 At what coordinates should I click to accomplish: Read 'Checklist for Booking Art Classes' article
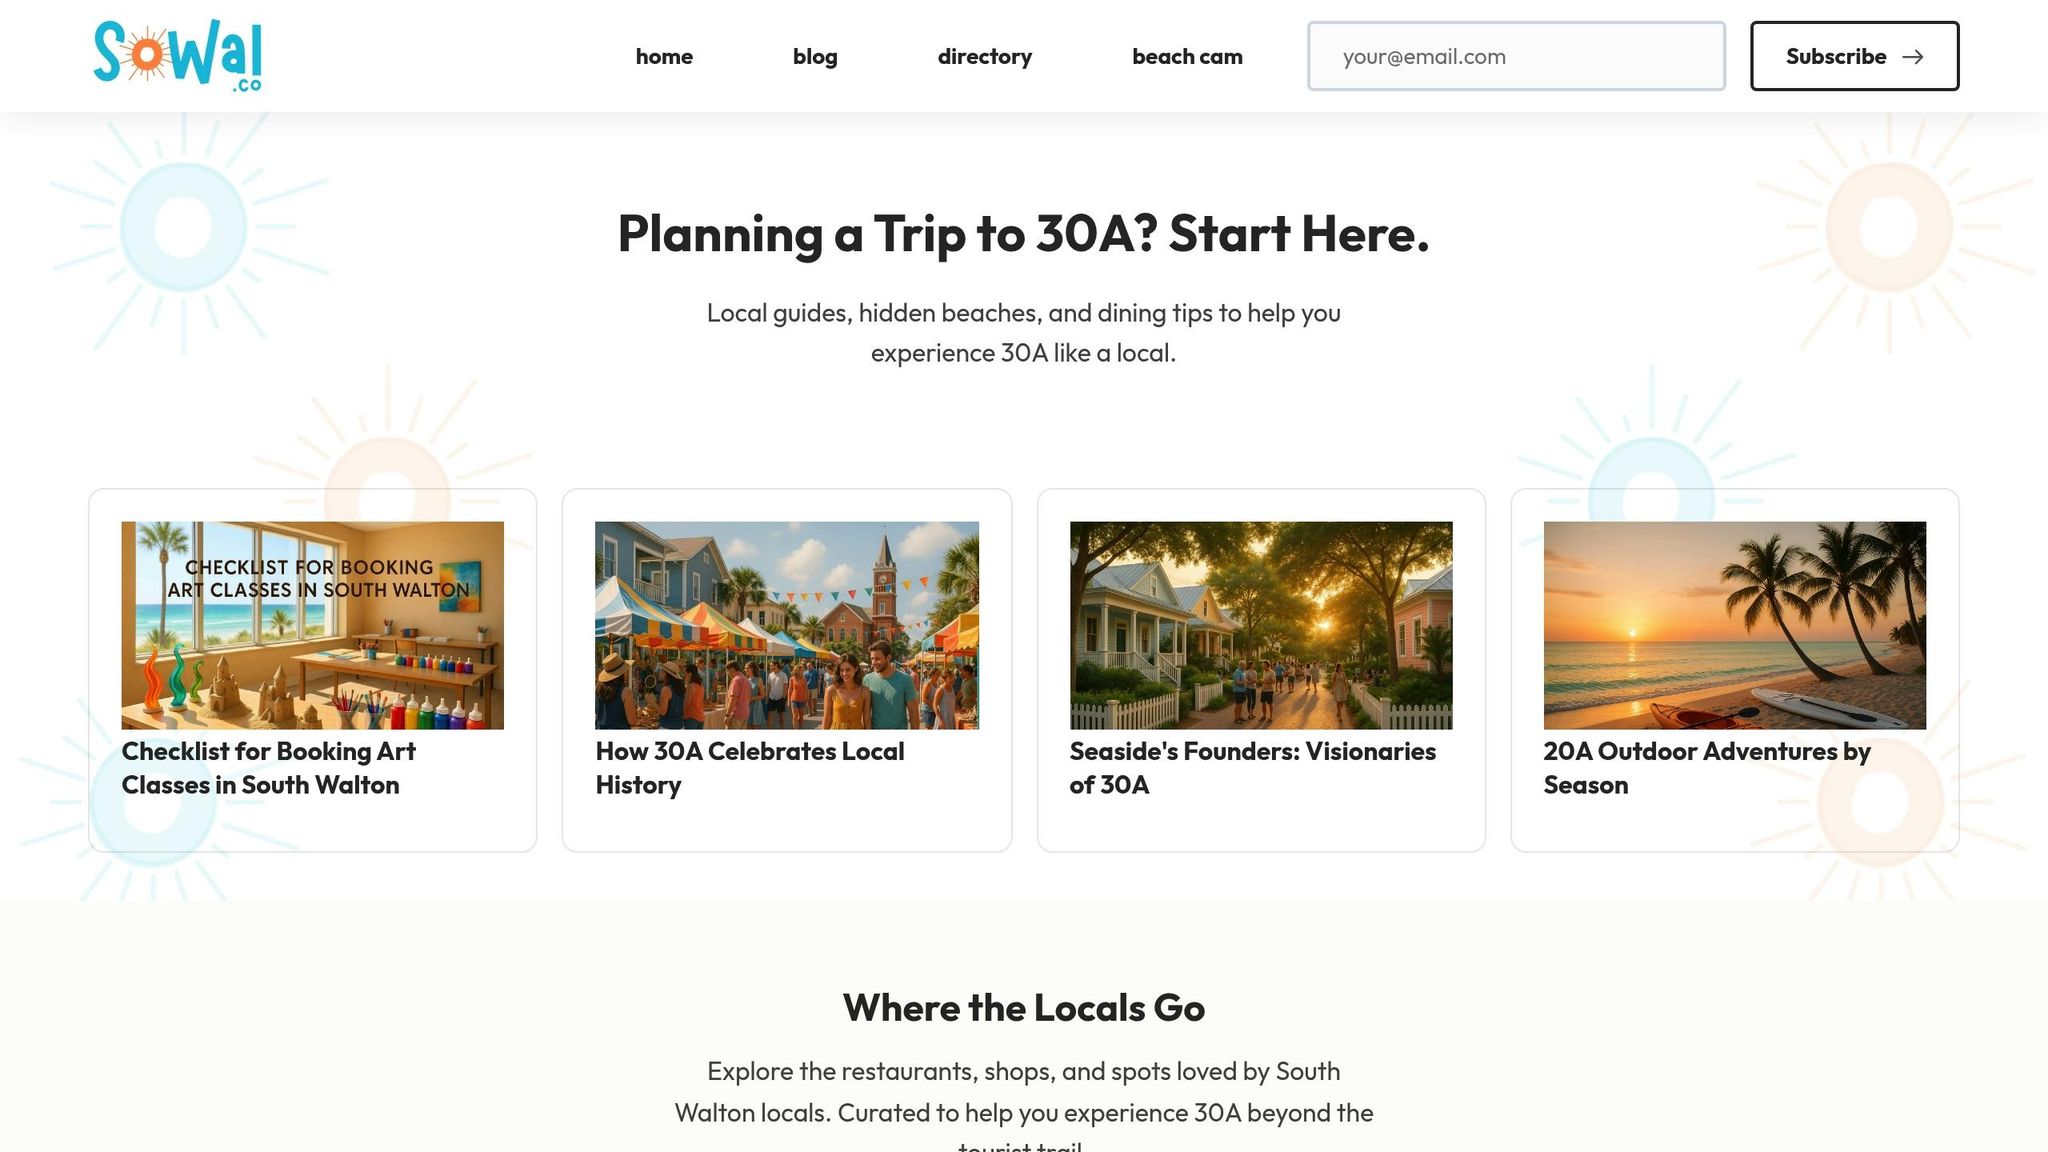268,768
